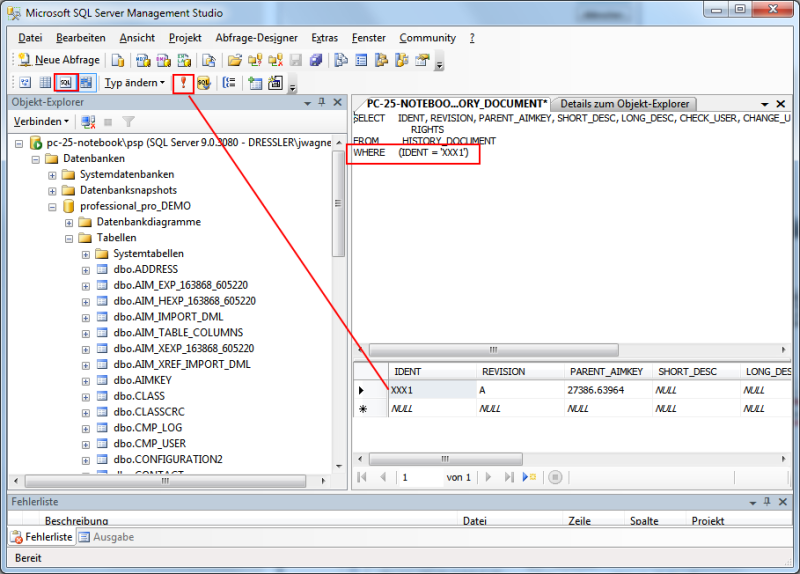Click the REVISION column header

[520, 371]
